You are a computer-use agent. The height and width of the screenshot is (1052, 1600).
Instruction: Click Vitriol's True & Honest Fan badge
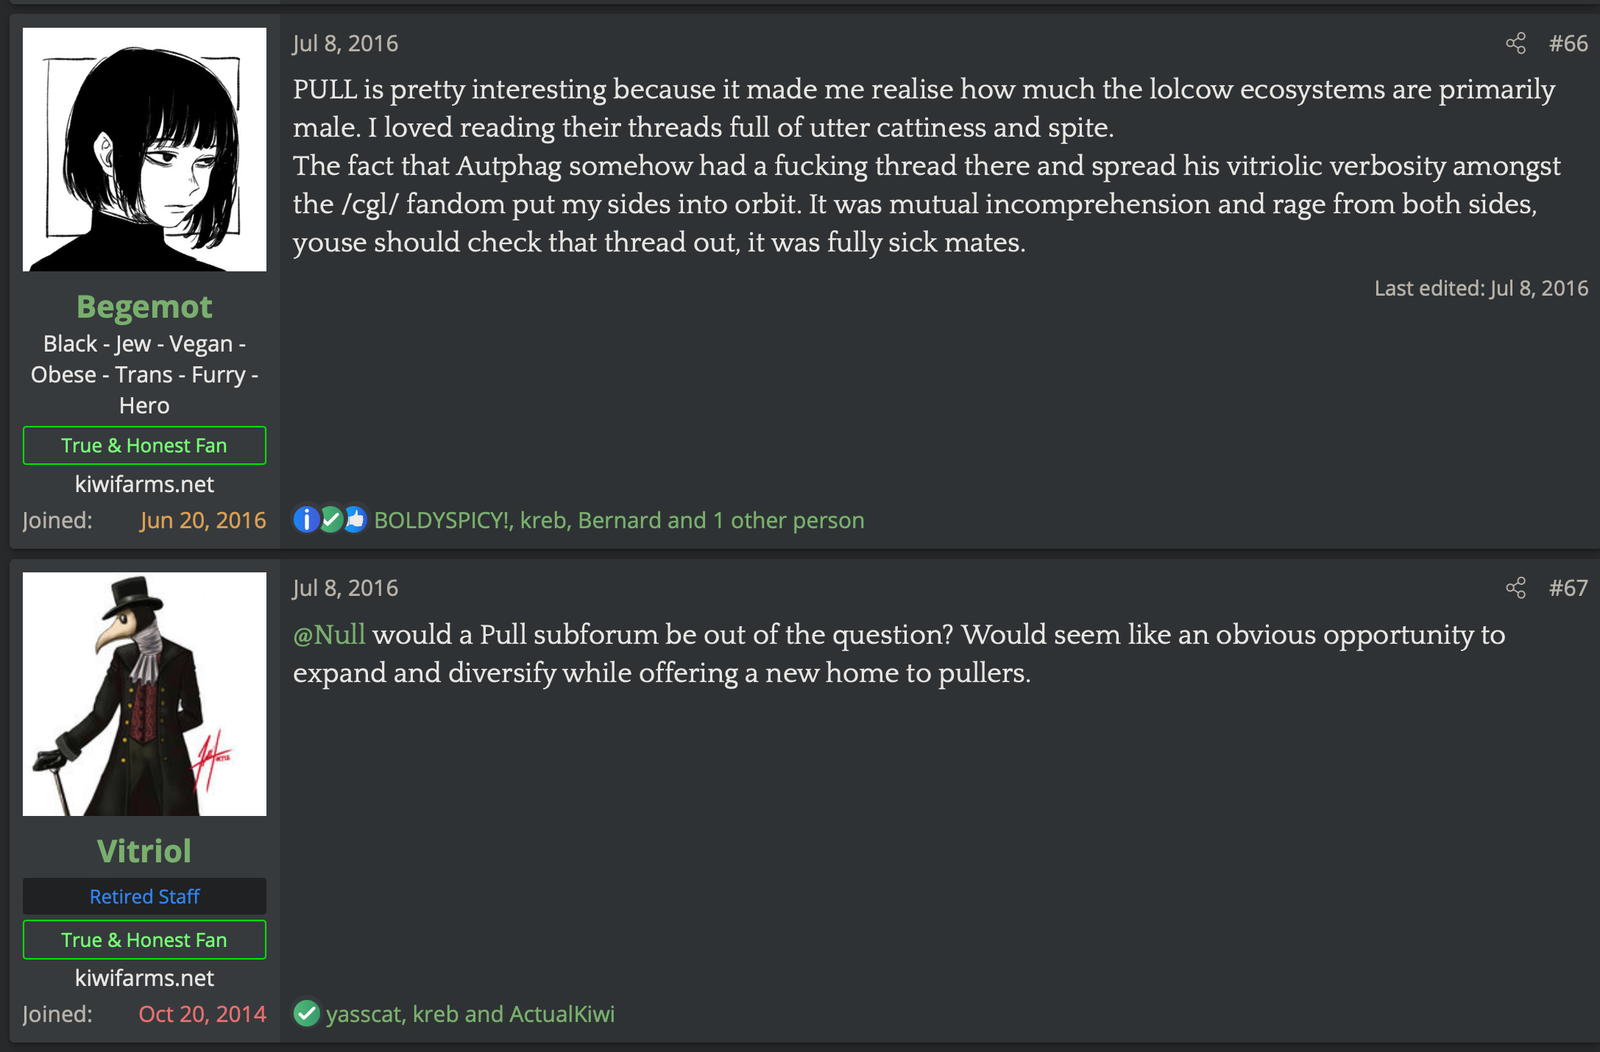tap(145, 940)
